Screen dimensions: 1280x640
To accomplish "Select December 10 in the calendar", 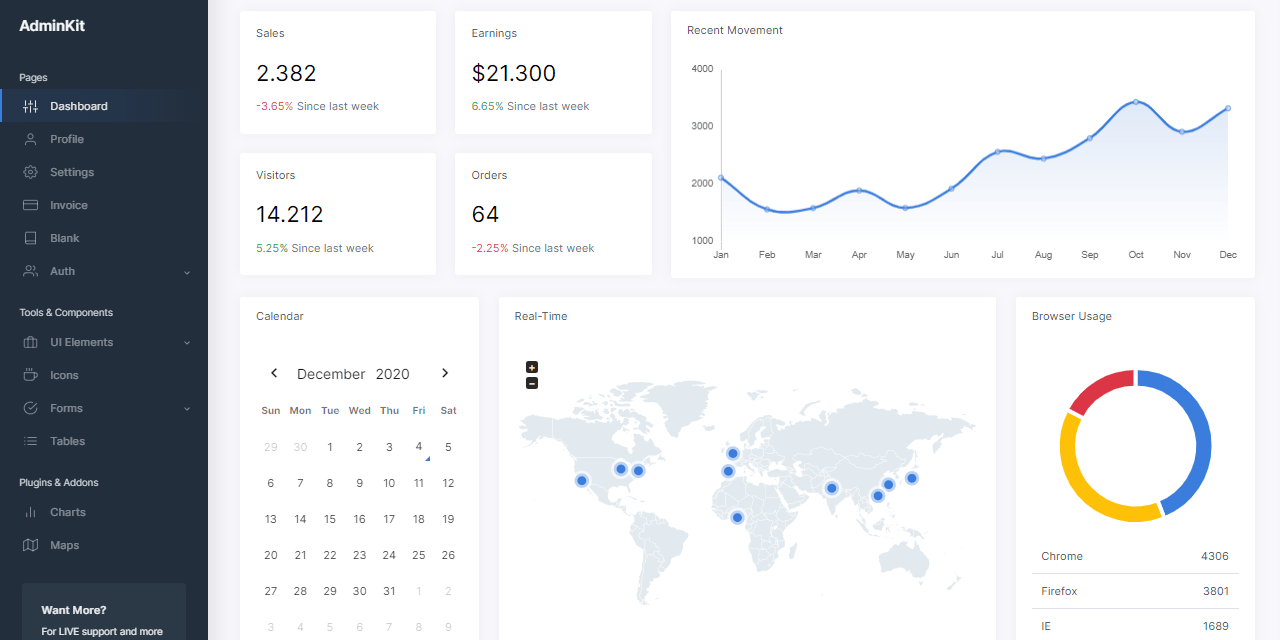I will 389,483.
